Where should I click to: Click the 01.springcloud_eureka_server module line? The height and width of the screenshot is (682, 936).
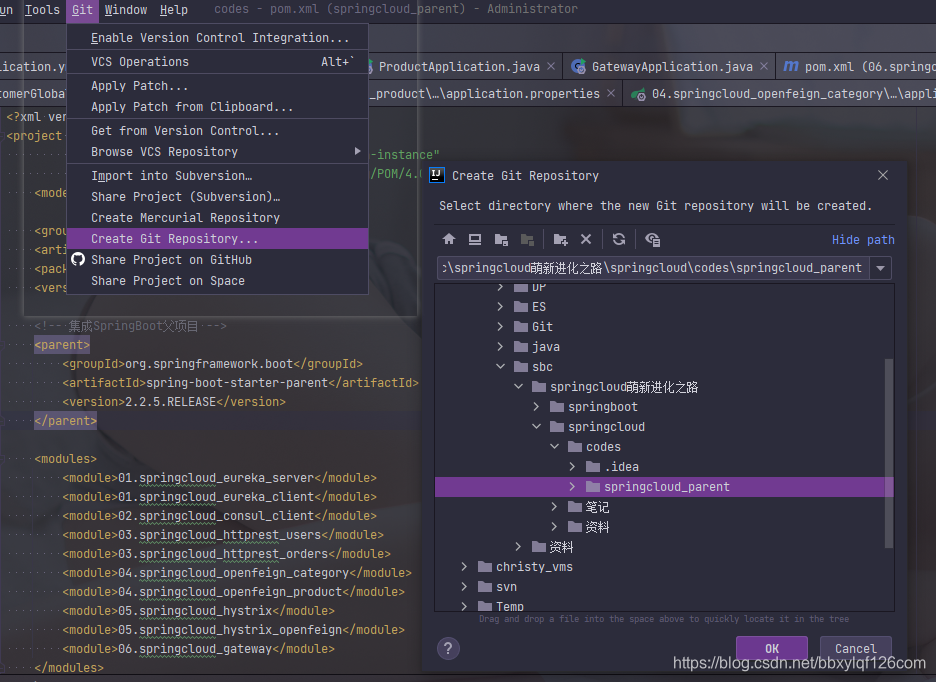pos(220,478)
